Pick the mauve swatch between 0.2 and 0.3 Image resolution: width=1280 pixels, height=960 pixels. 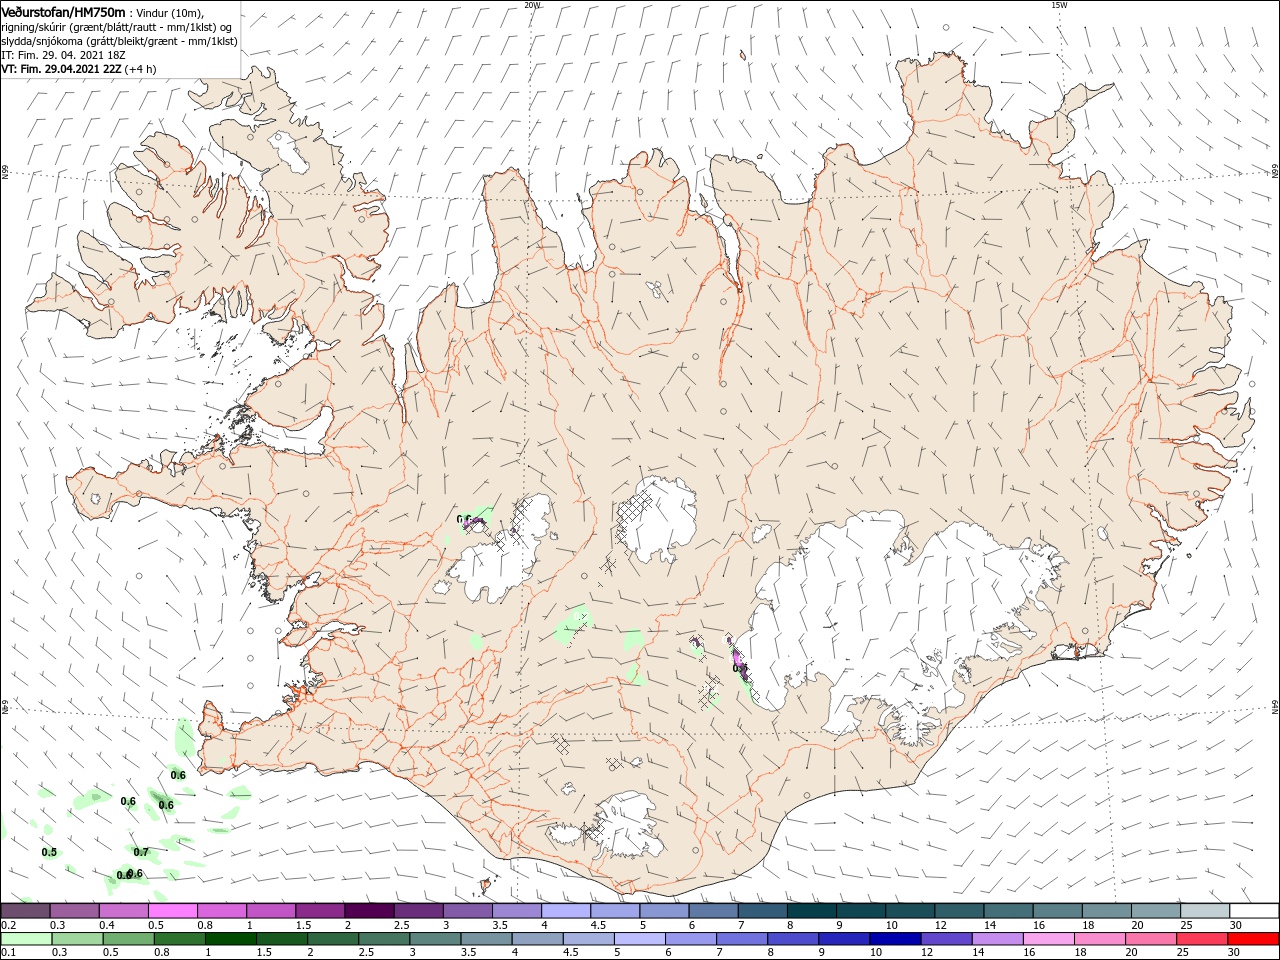tap(25, 911)
